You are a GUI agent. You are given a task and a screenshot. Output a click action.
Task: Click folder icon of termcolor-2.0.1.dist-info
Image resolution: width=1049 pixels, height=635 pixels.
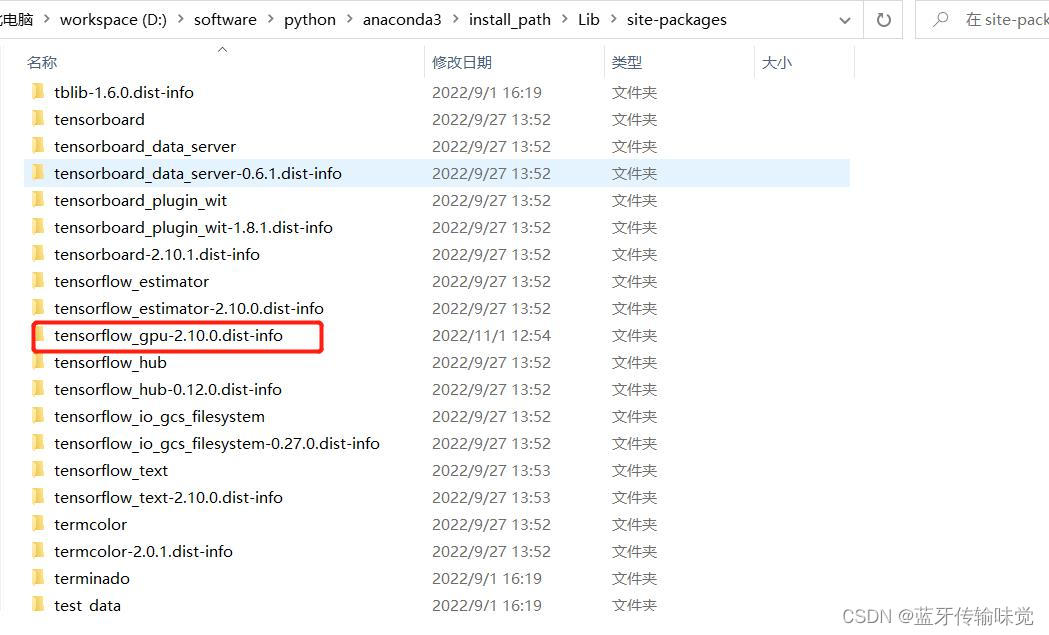click(x=38, y=551)
